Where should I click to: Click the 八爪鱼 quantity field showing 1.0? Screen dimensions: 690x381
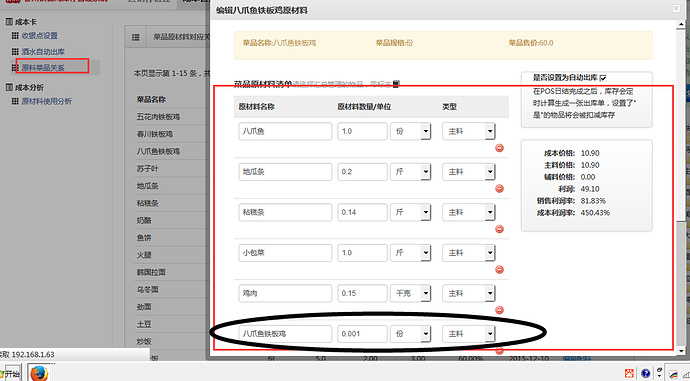362,131
